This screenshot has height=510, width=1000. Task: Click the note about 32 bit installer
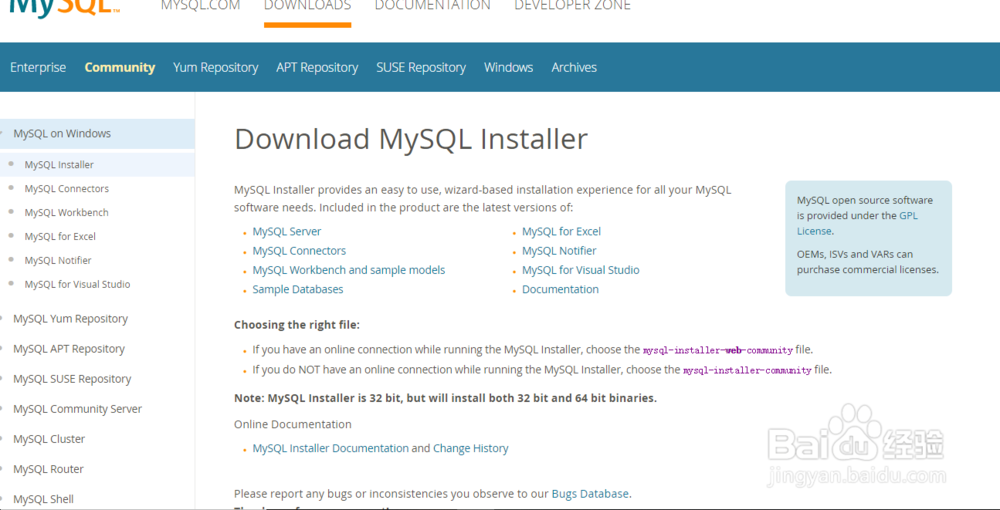[x=445, y=398]
